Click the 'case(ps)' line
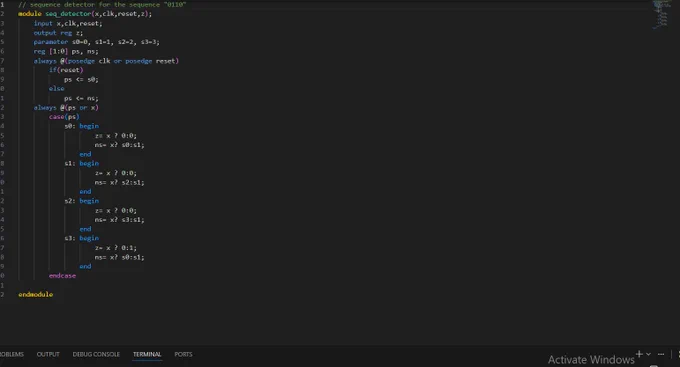The height and width of the screenshot is (367, 680). pyautogui.click(x=64, y=117)
